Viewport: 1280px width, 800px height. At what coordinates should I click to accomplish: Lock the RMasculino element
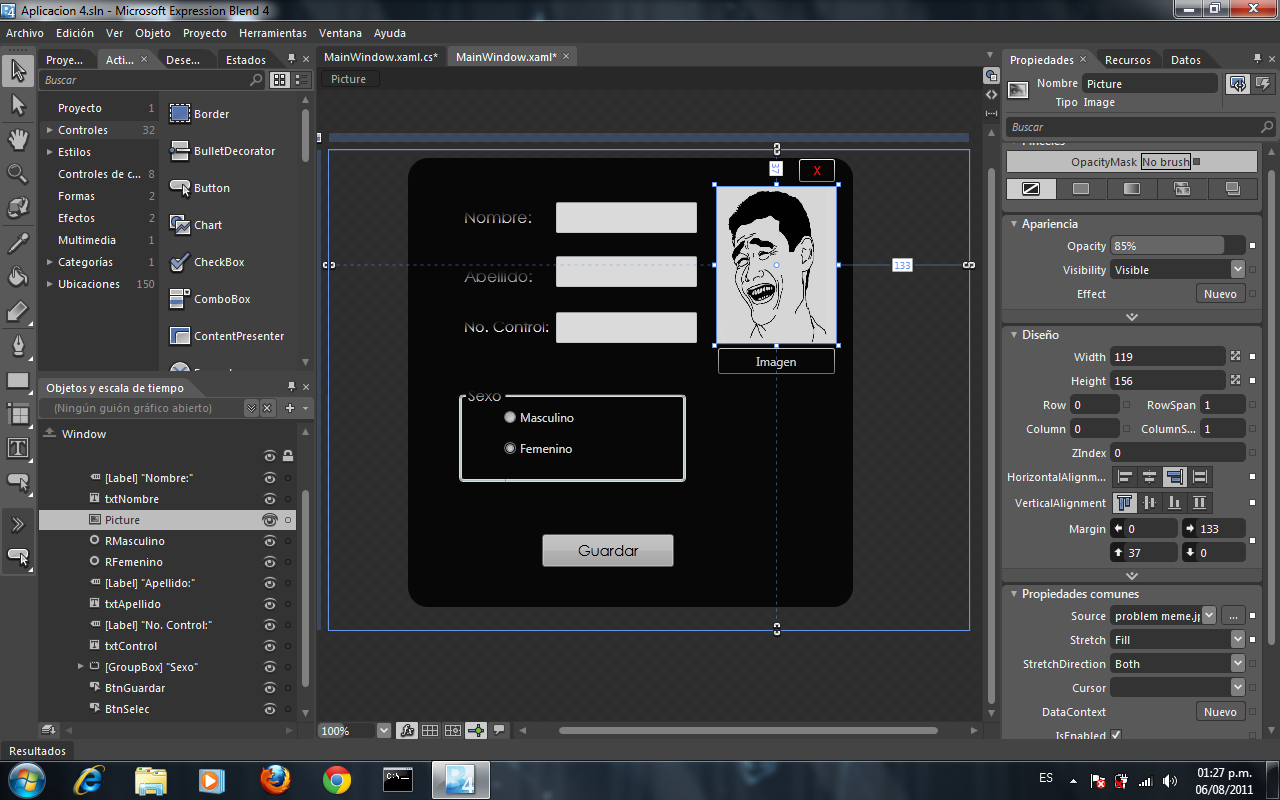tap(288, 541)
